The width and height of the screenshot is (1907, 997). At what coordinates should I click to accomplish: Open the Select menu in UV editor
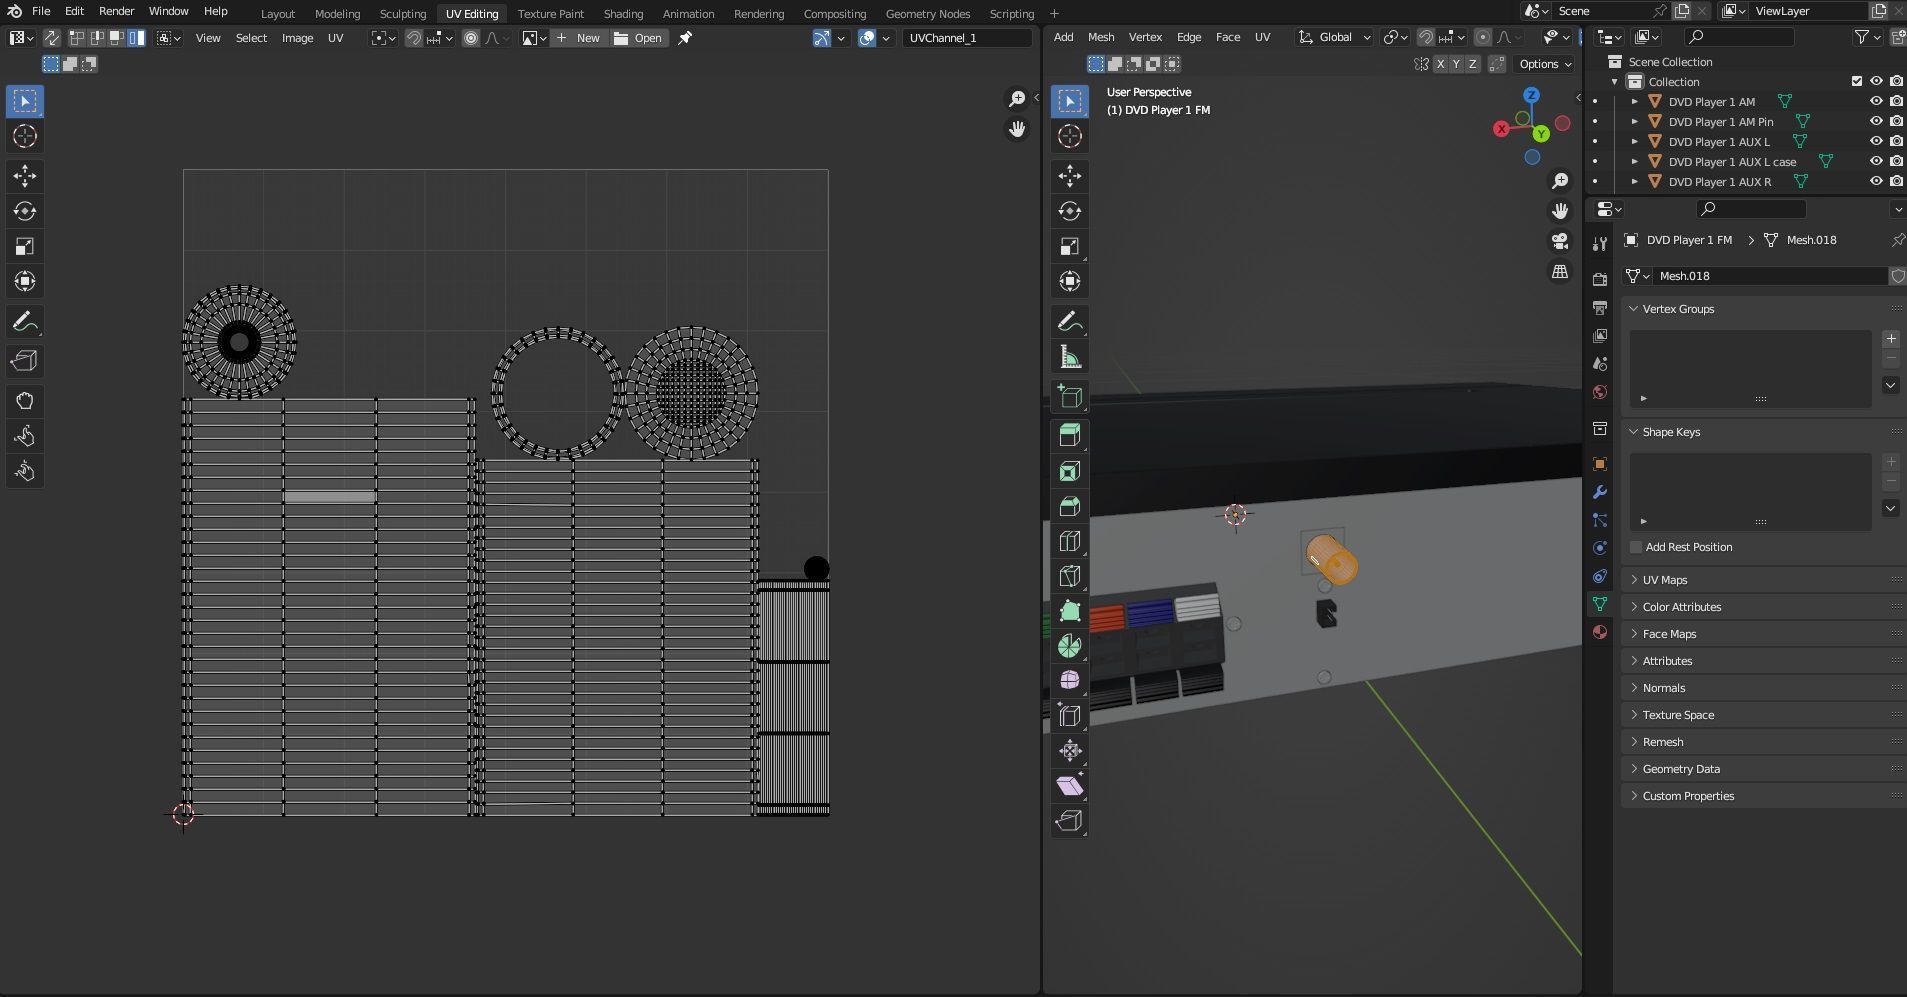(x=251, y=38)
